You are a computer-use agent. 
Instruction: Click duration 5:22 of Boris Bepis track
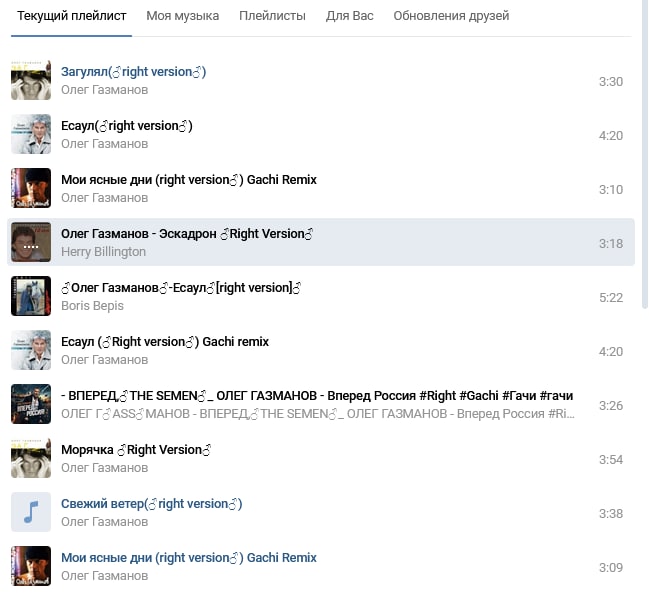click(611, 298)
